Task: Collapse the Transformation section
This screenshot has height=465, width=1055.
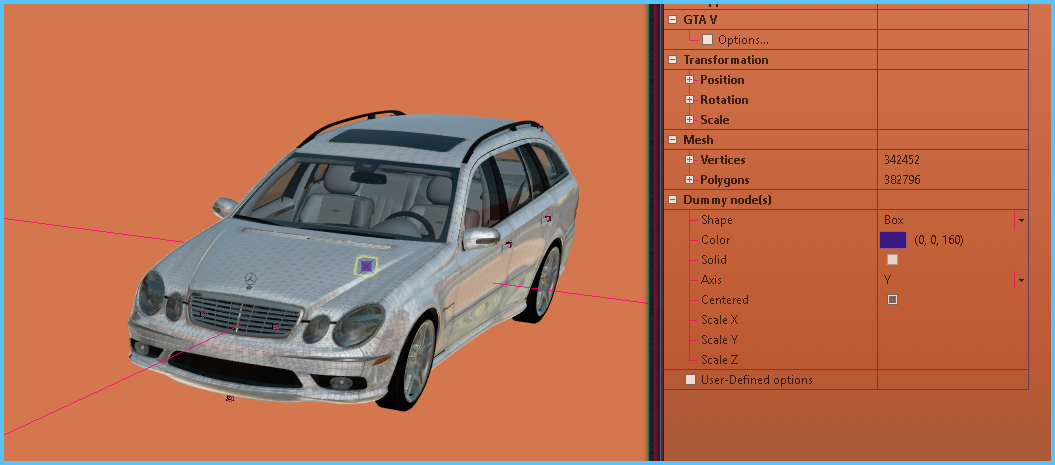Action: (673, 60)
